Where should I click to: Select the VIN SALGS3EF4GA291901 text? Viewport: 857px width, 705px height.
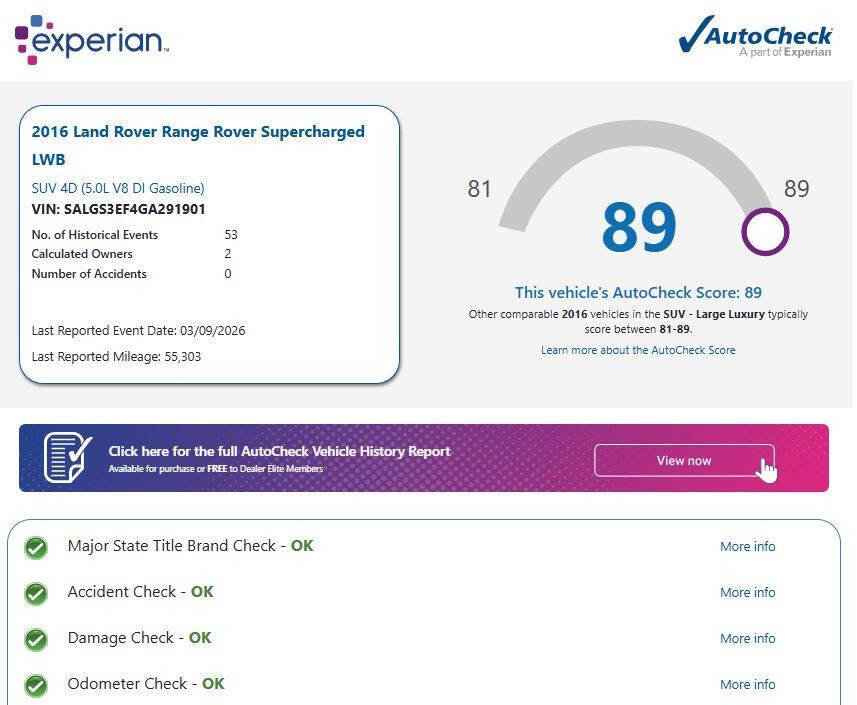pyautogui.click(x=119, y=209)
